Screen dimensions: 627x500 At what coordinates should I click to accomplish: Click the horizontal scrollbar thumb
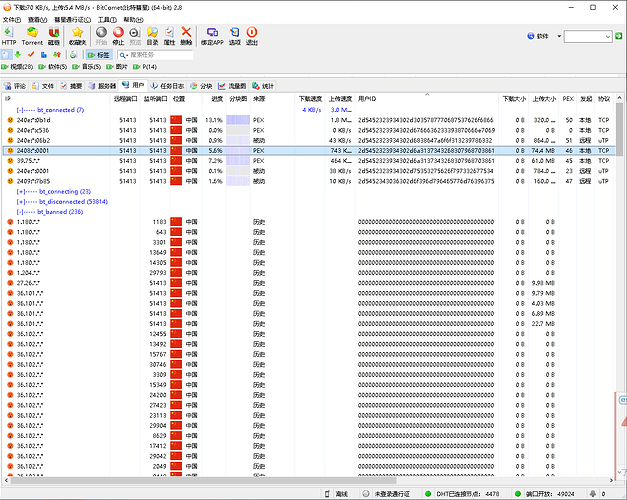[x=203, y=480]
